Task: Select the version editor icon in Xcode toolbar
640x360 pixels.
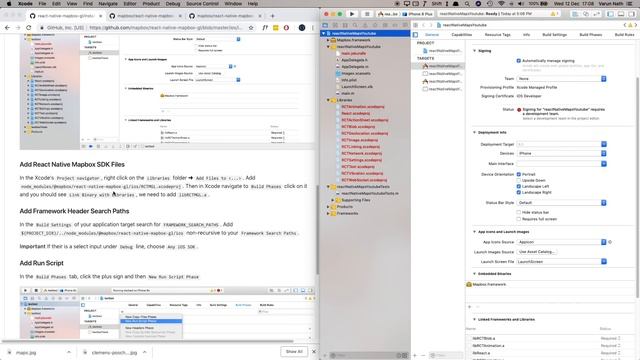Action: point(596,14)
